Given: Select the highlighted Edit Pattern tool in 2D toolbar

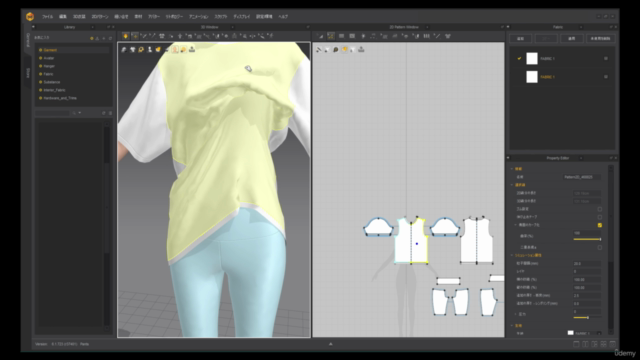Looking at the screenshot, I should click(331, 36).
